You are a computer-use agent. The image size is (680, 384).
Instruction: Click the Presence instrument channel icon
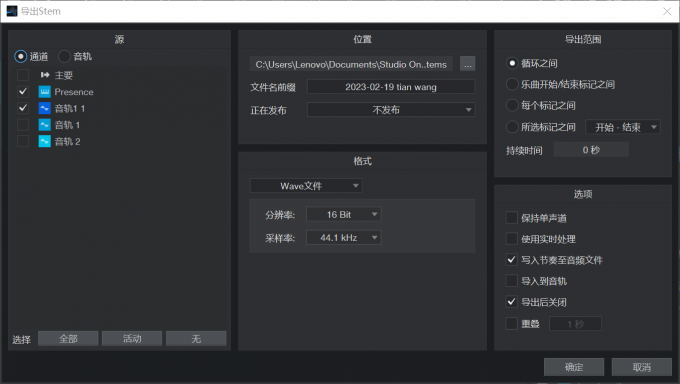pos(45,92)
